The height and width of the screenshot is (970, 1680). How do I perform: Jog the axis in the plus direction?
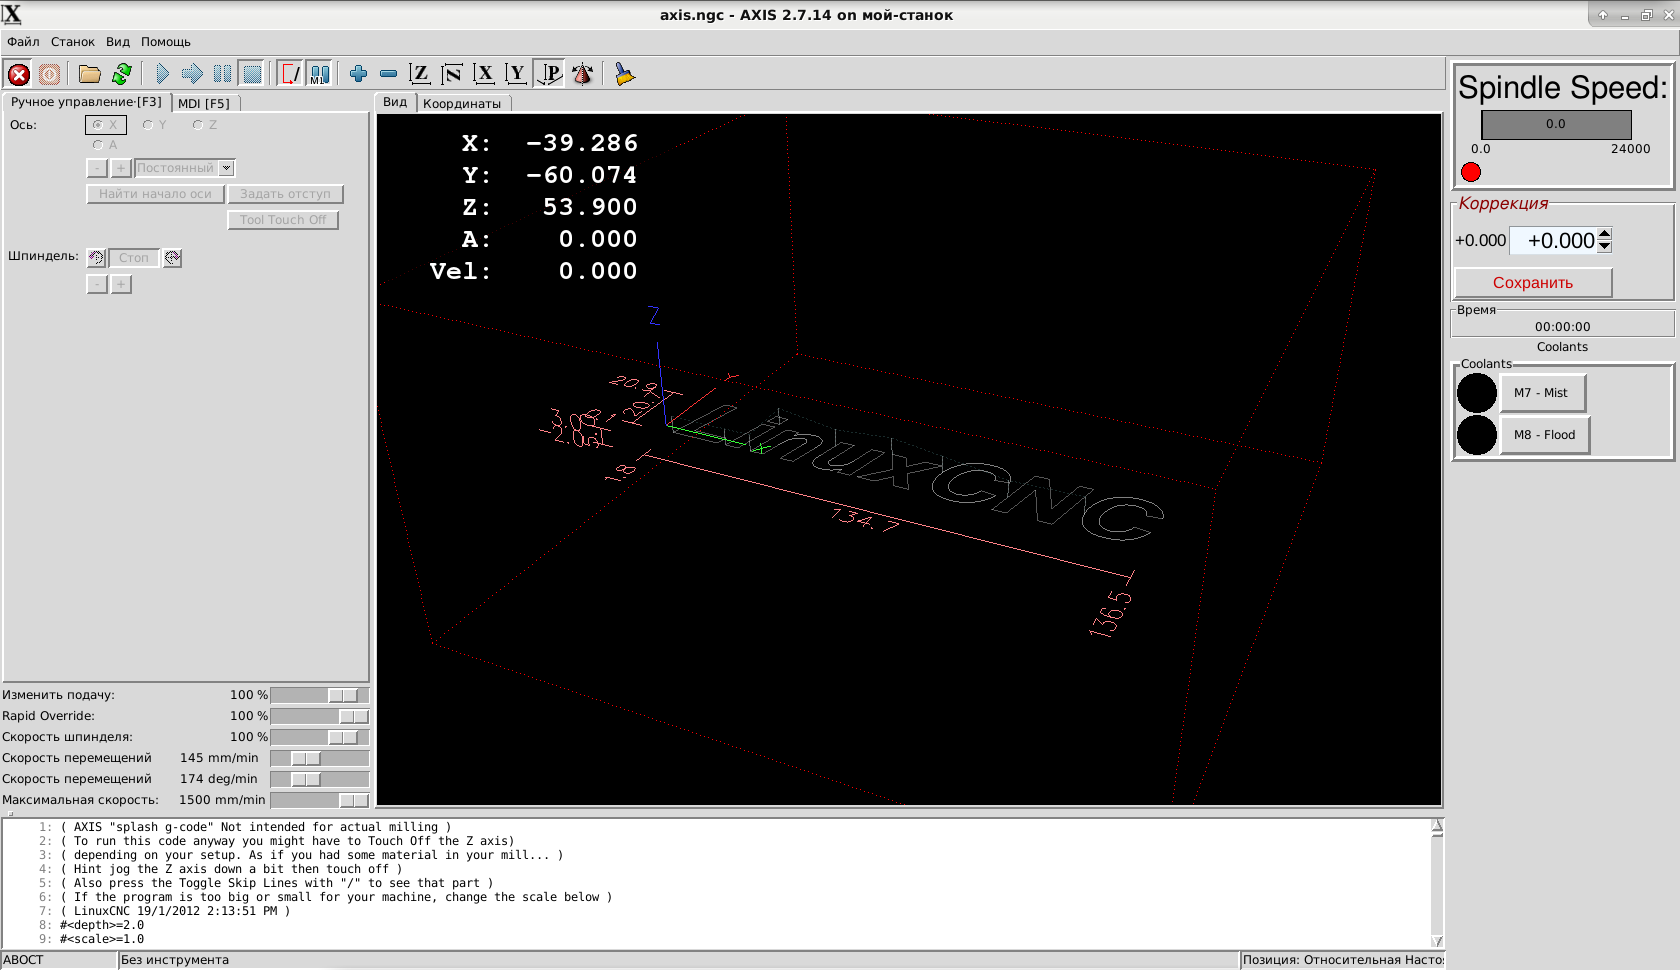pyautogui.click(x=121, y=168)
